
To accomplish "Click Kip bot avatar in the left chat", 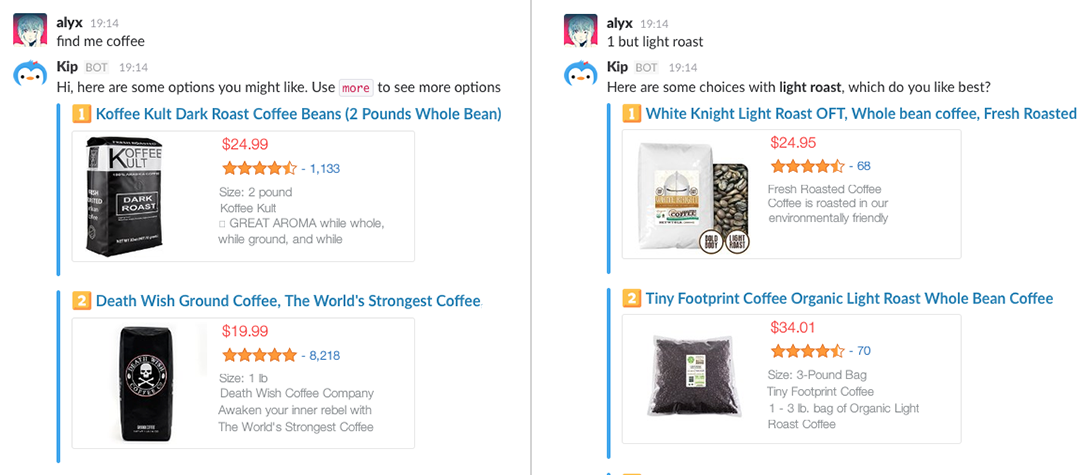I will (29, 76).
